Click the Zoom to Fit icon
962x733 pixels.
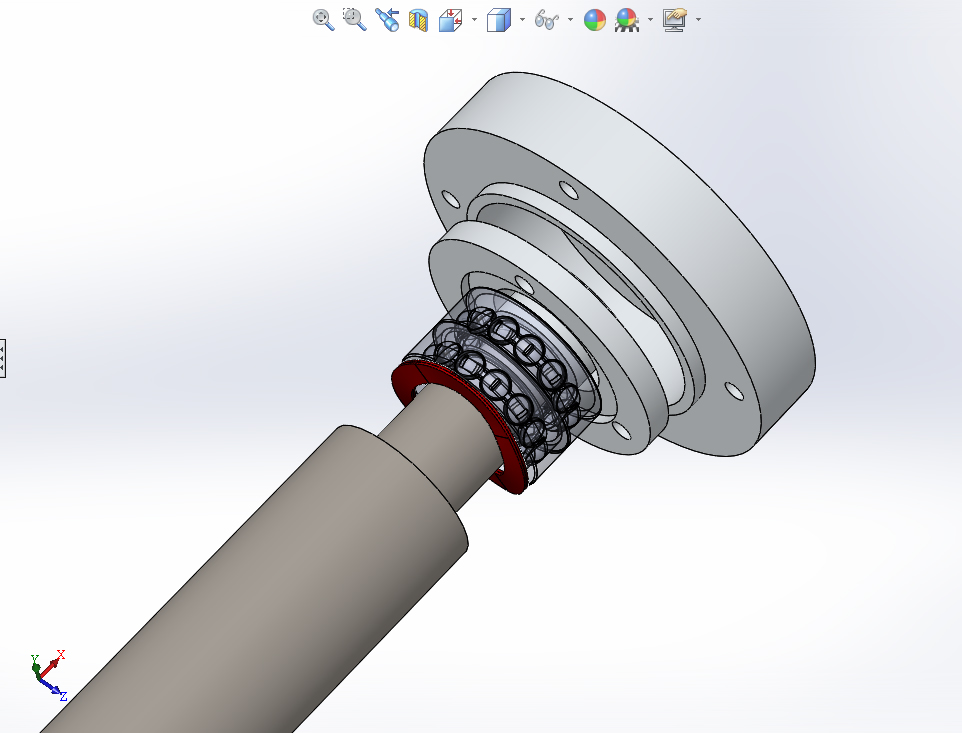323,20
